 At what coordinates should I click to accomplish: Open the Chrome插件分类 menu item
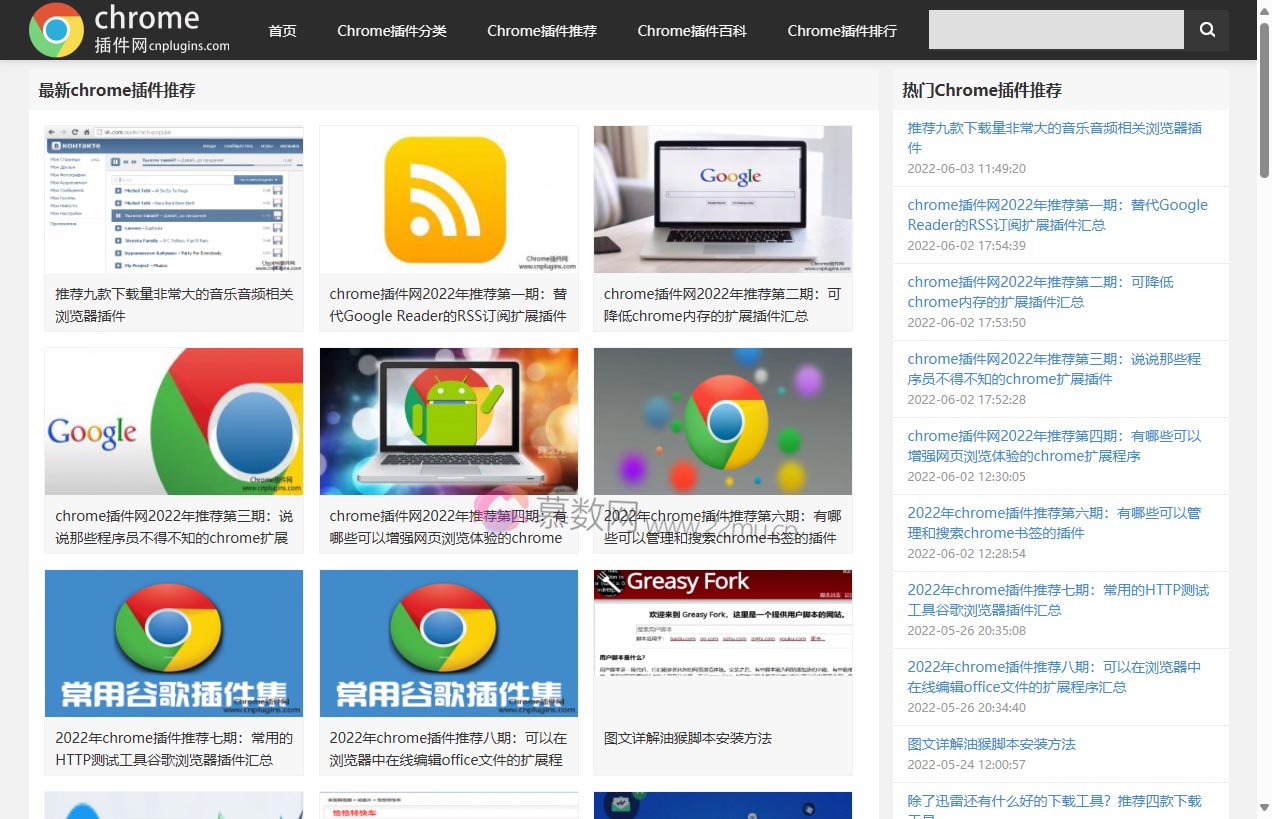pos(391,31)
